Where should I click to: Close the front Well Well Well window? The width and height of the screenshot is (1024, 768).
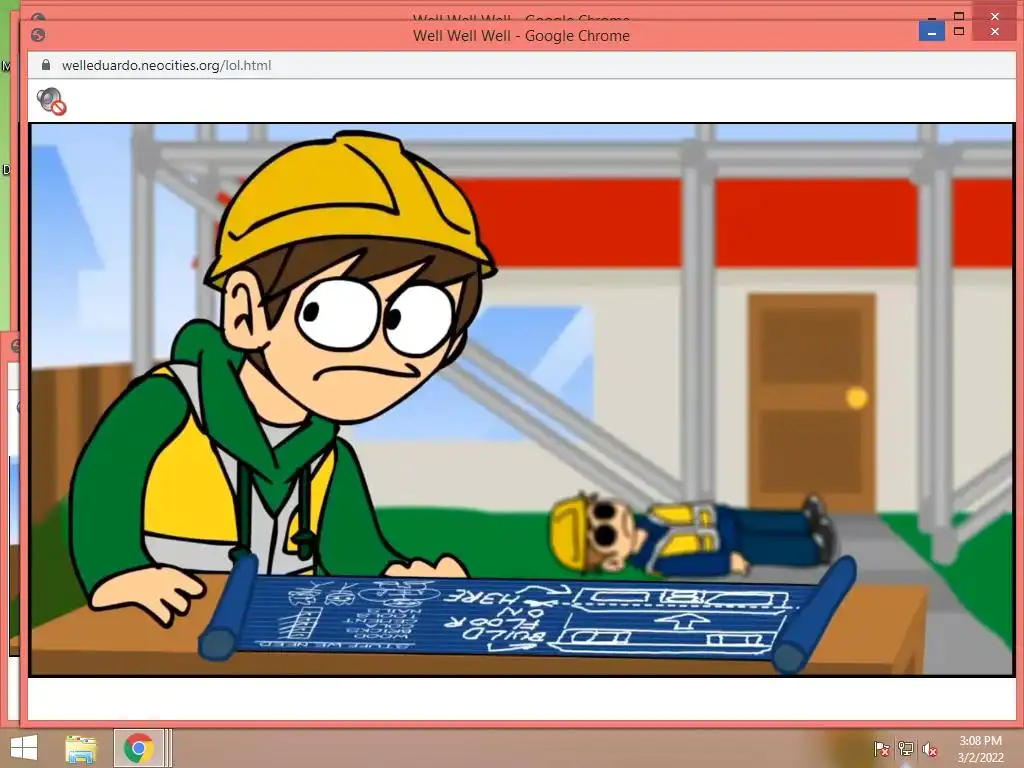pyautogui.click(x=995, y=31)
